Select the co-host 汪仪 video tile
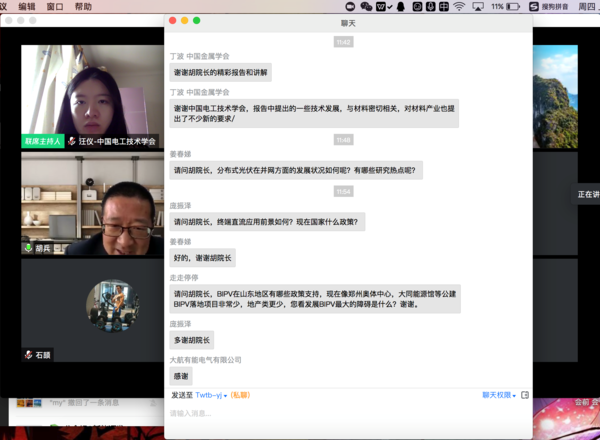The image size is (600, 440). point(92,95)
